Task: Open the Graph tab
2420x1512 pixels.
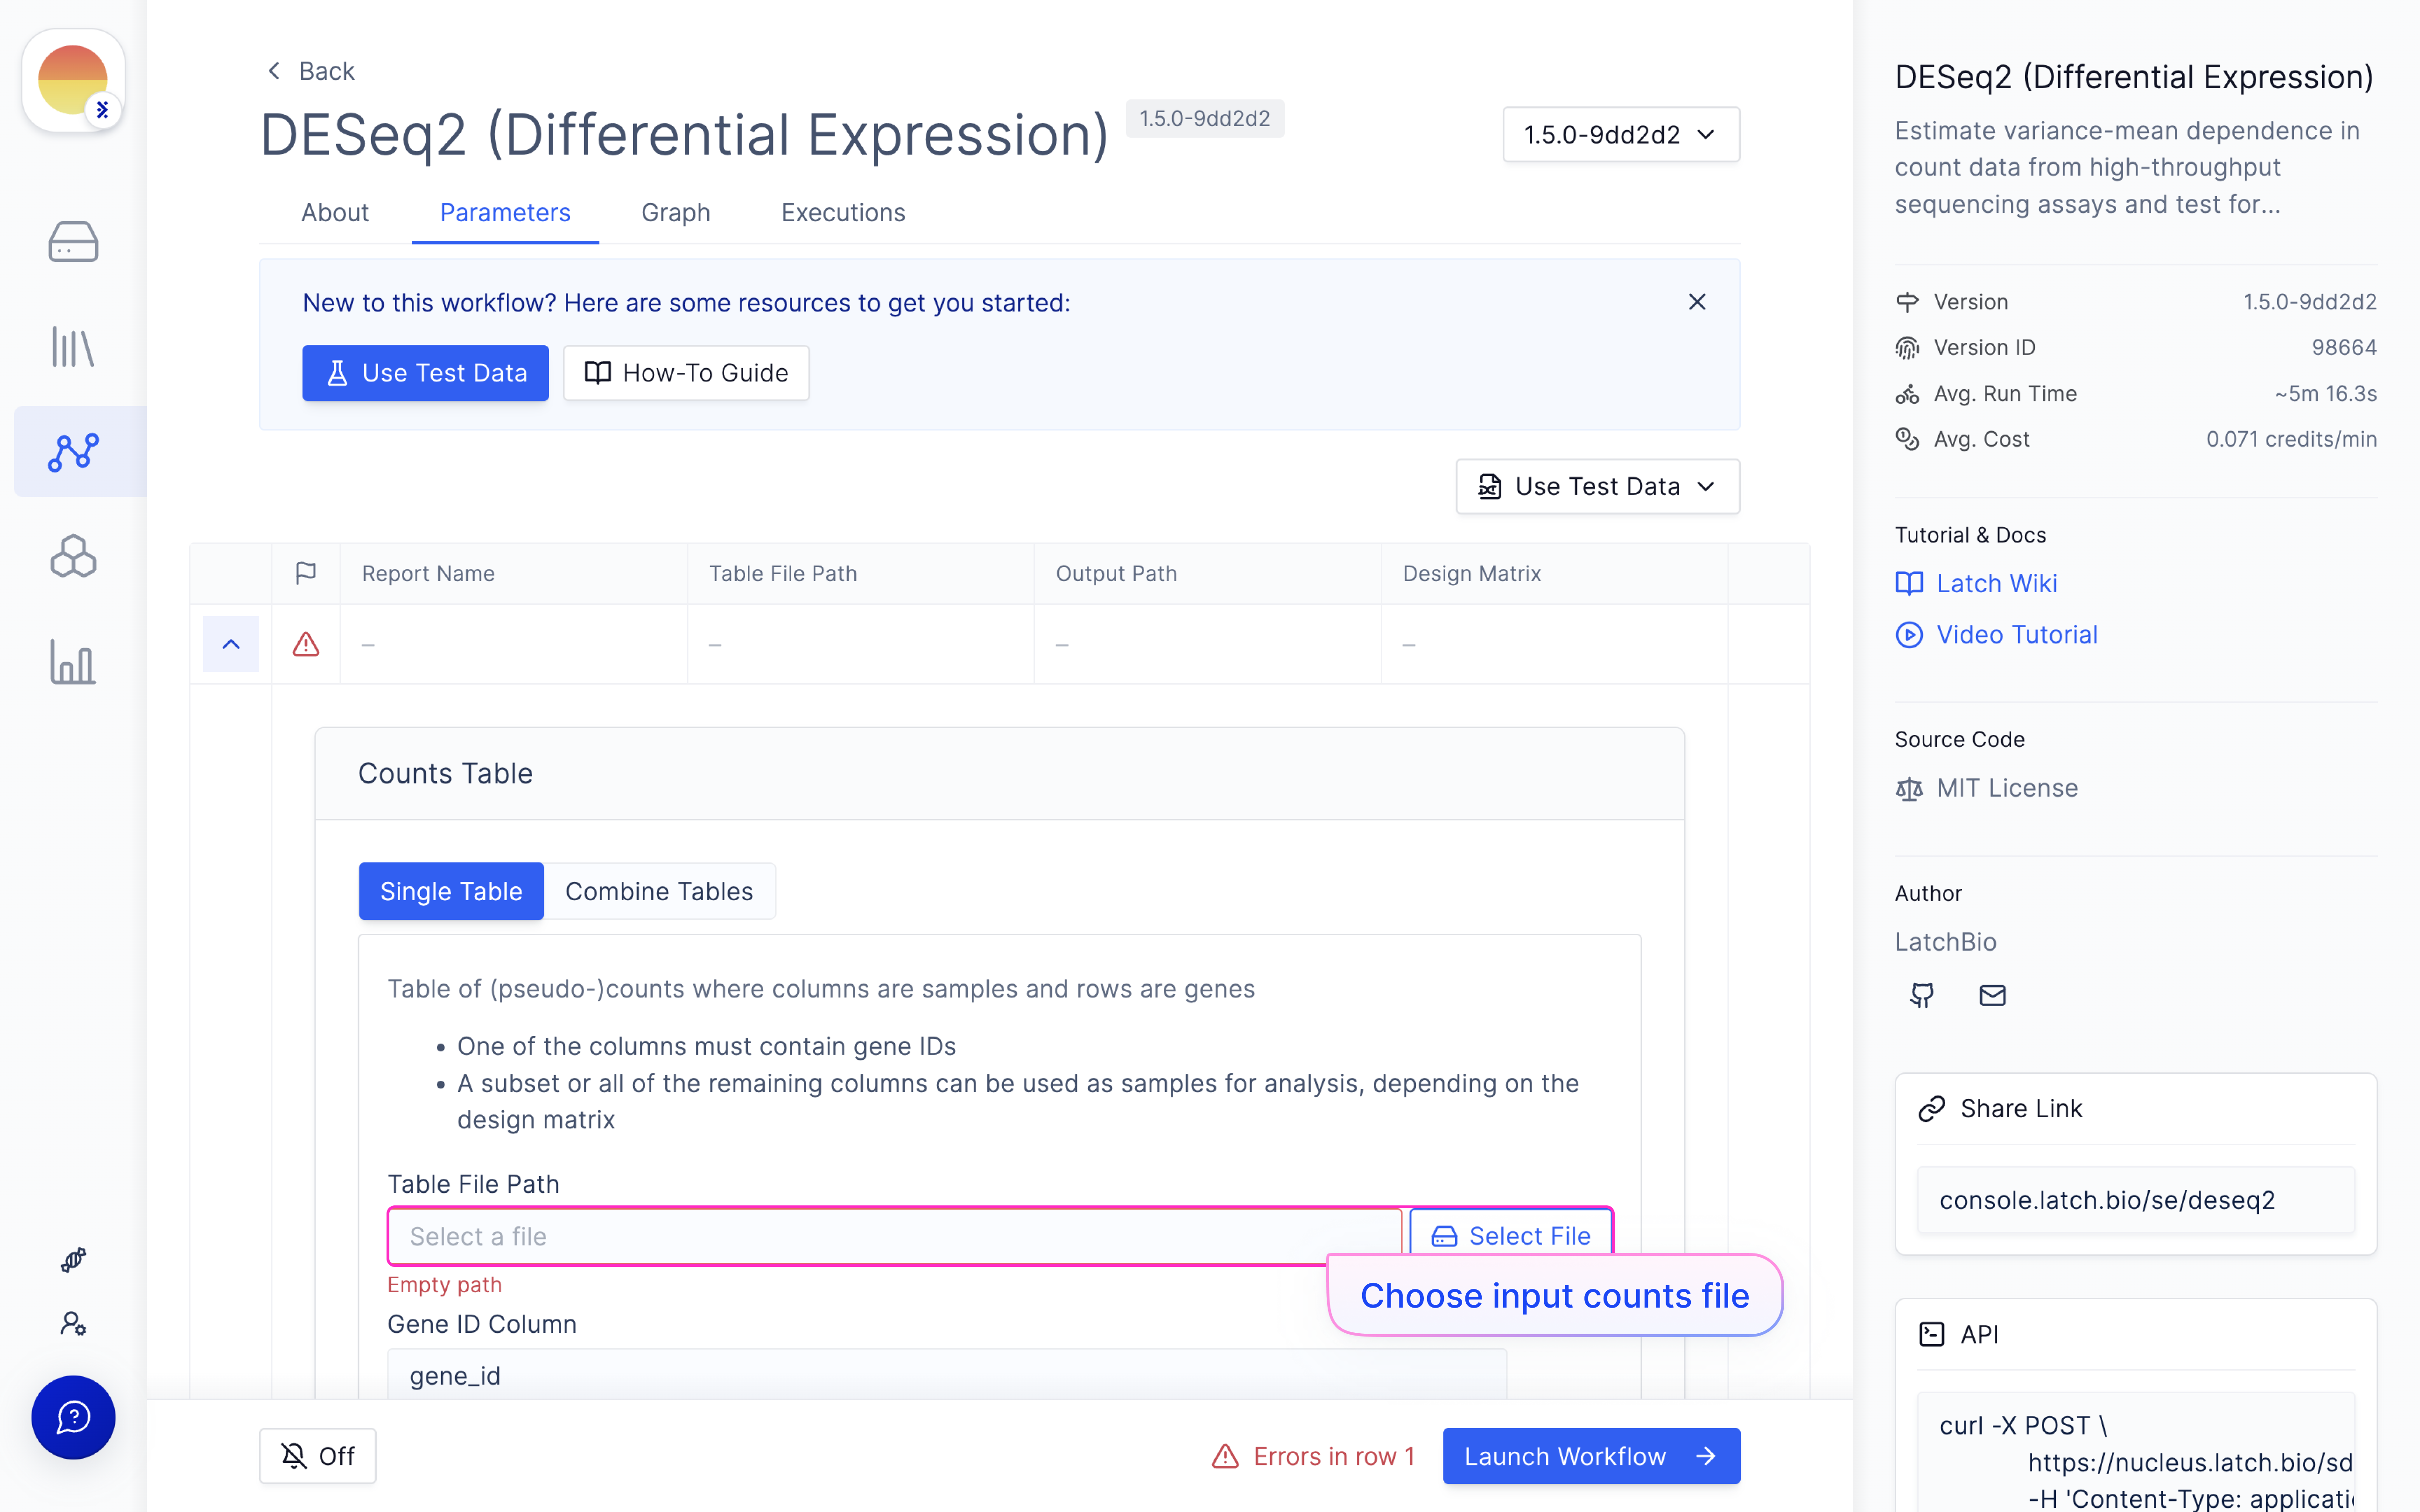Action: click(676, 212)
